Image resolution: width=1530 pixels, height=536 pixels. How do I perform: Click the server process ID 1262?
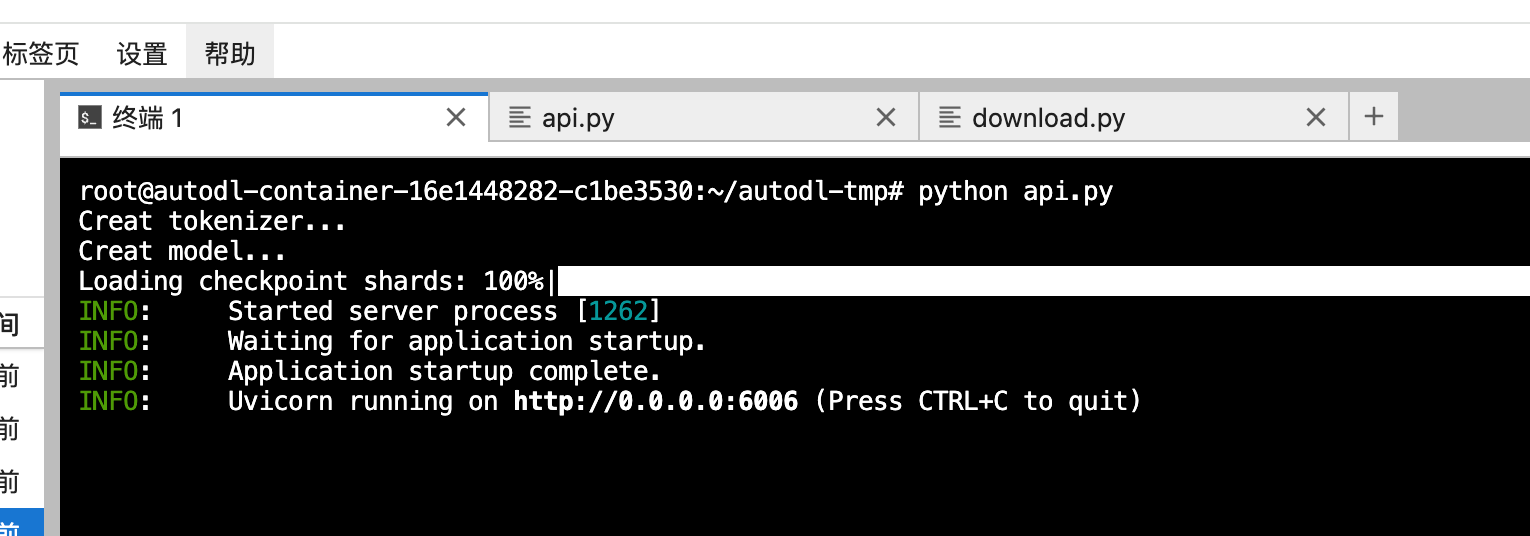(619, 312)
